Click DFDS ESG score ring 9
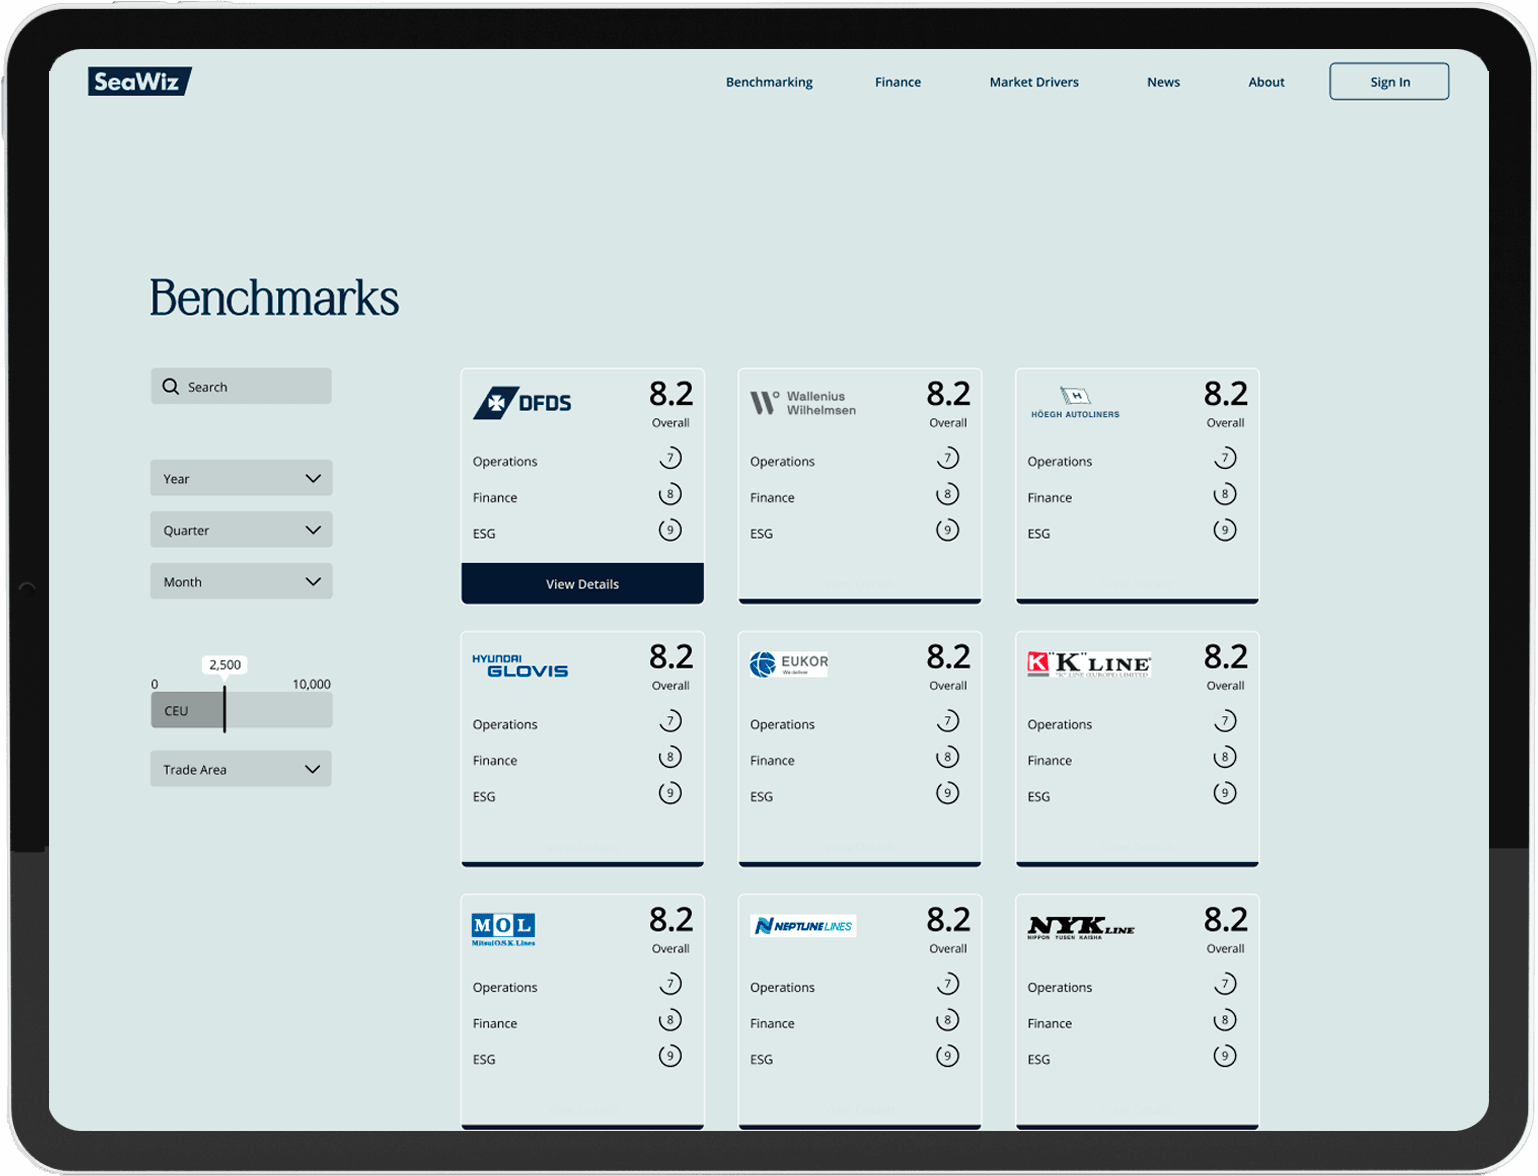The height and width of the screenshot is (1176, 1538). (x=670, y=530)
